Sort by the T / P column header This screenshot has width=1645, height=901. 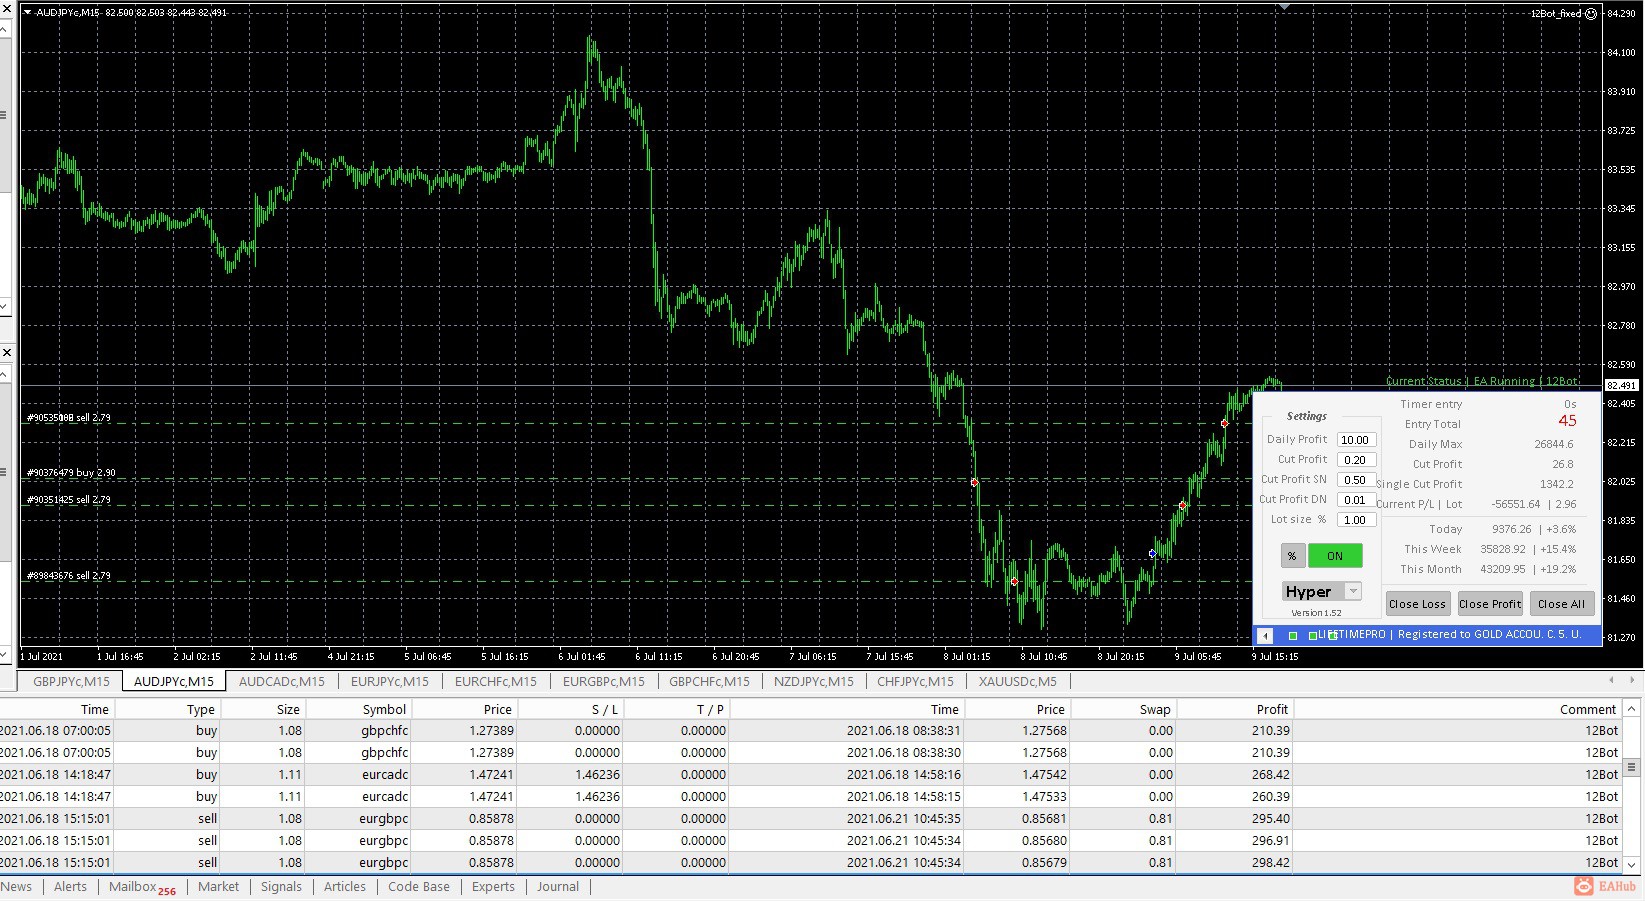(x=677, y=709)
